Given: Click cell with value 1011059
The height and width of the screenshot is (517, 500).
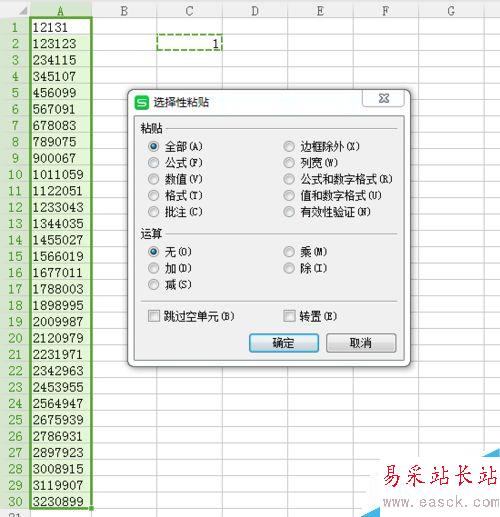Looking at the screenshot, I should 61,174.
